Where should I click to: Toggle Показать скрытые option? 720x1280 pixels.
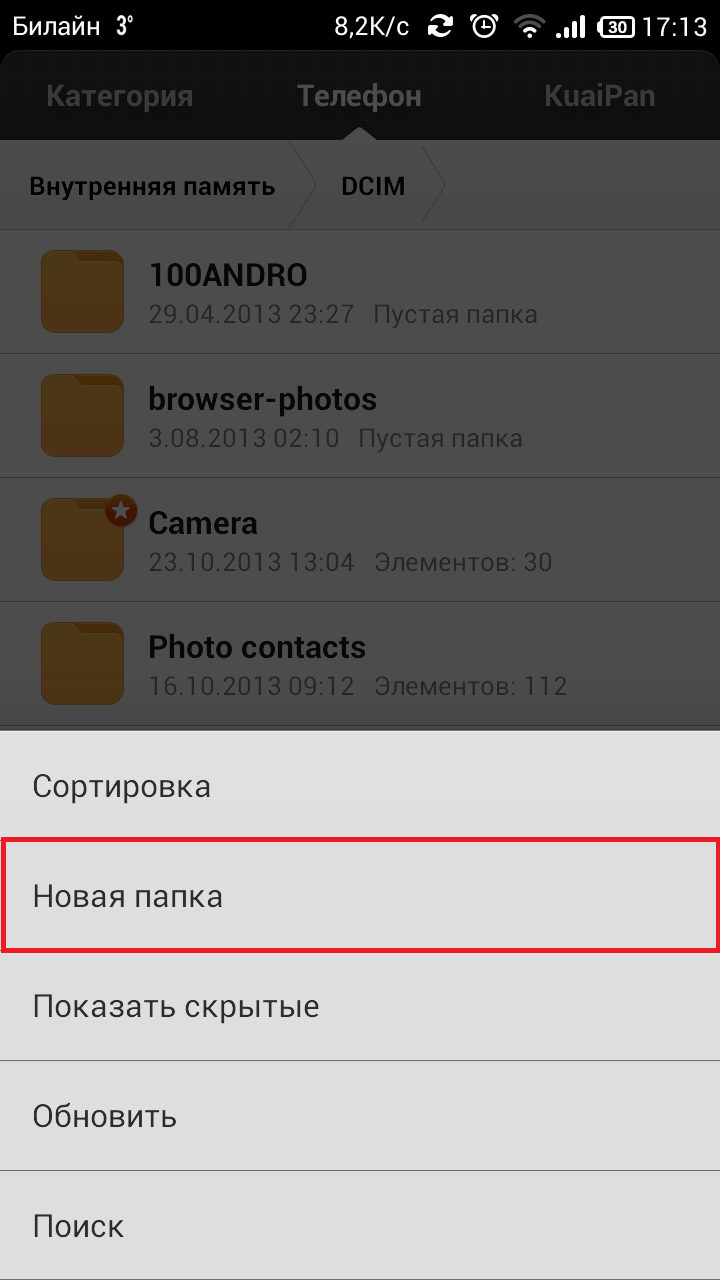(x=360, y=1006)
